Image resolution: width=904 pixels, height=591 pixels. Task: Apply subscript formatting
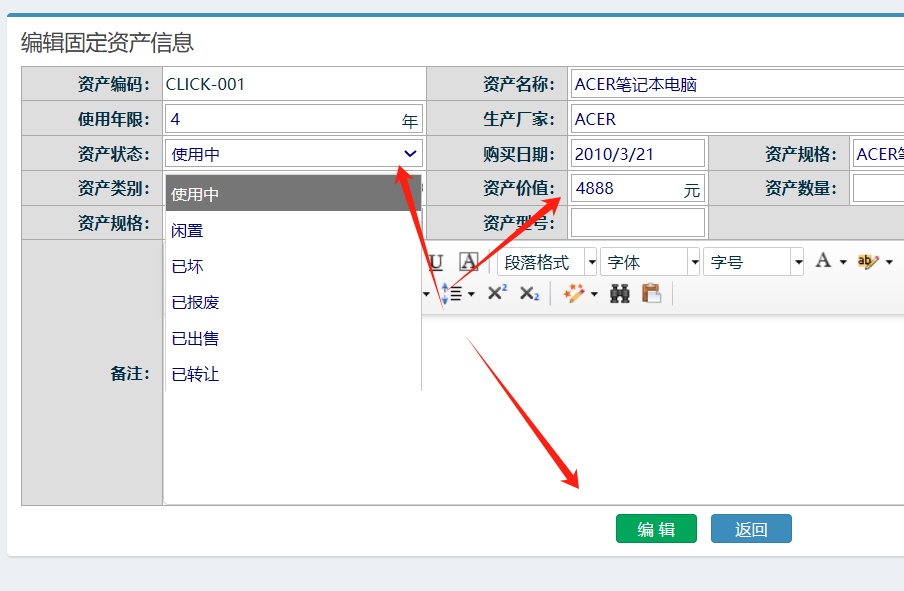pos(529,293)
